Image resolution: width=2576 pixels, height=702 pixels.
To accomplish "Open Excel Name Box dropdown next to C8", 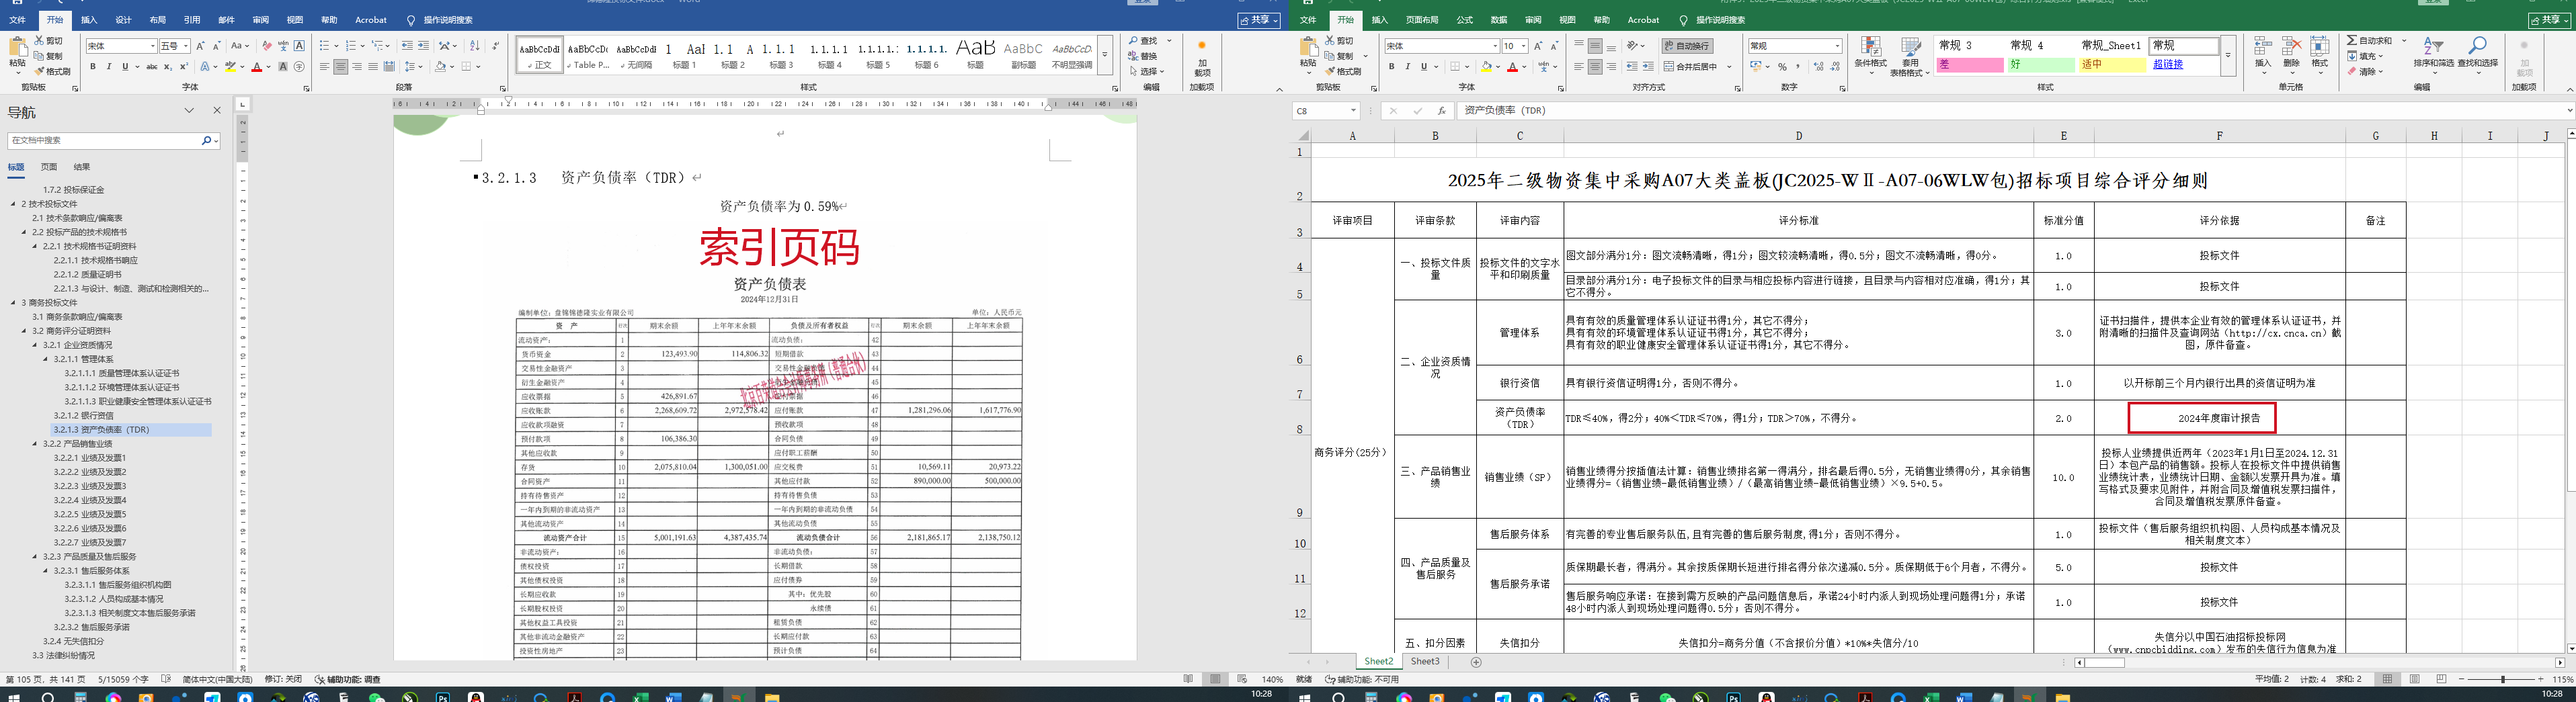I will (x=1353, y=111).
